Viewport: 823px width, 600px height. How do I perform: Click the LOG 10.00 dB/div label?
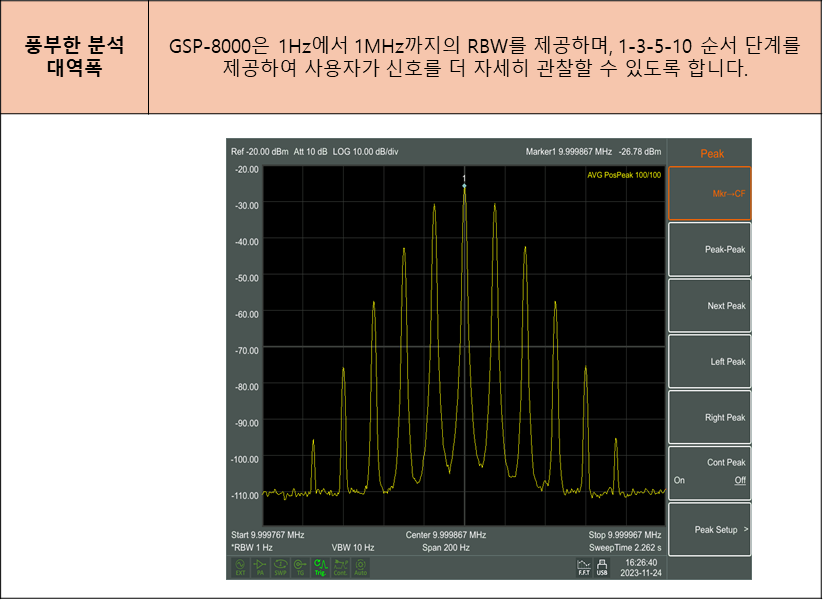(365, 152)
